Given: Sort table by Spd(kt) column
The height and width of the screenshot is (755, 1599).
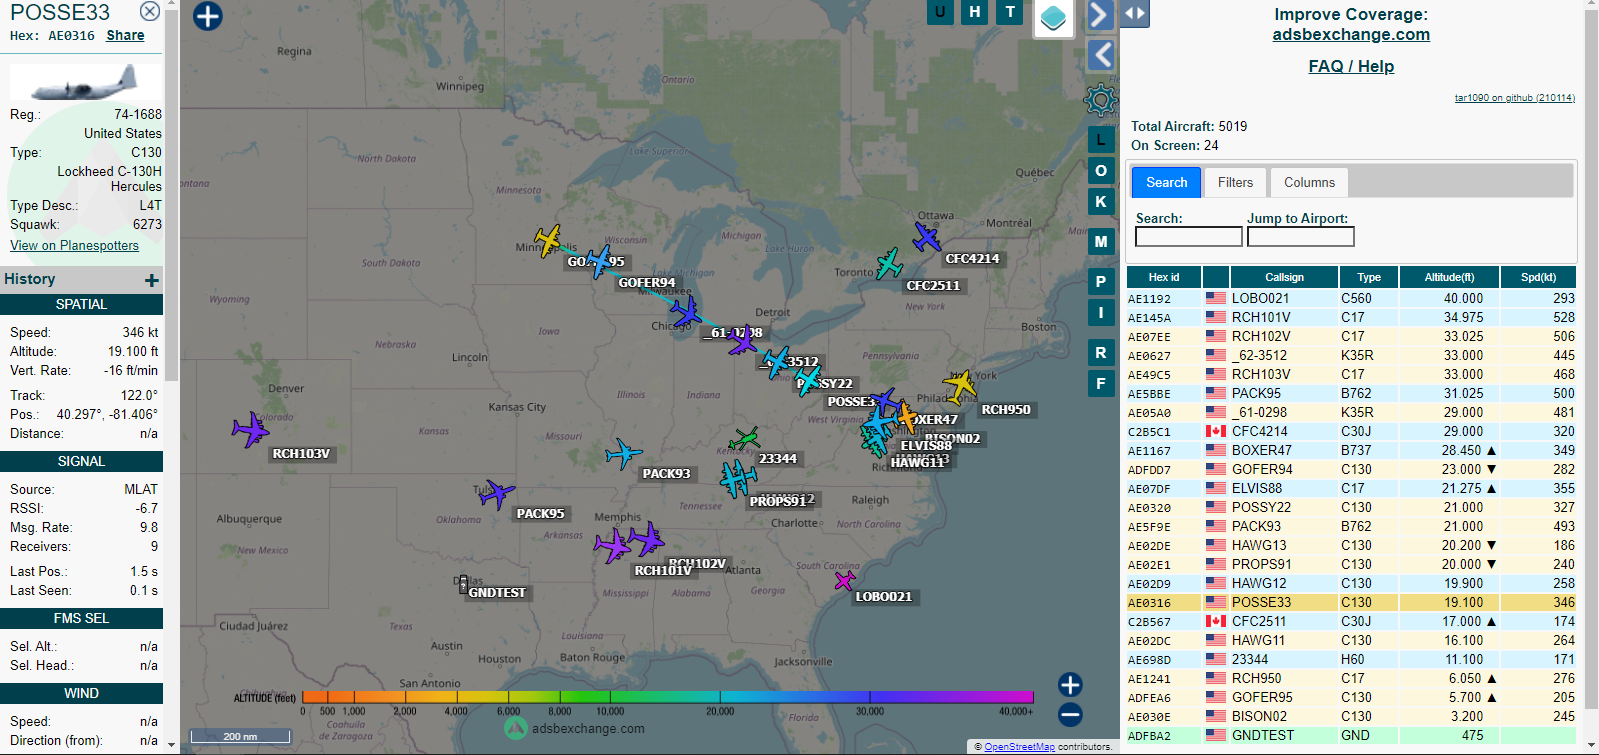Looking at the screenshot, I should tap(1538, 277).
